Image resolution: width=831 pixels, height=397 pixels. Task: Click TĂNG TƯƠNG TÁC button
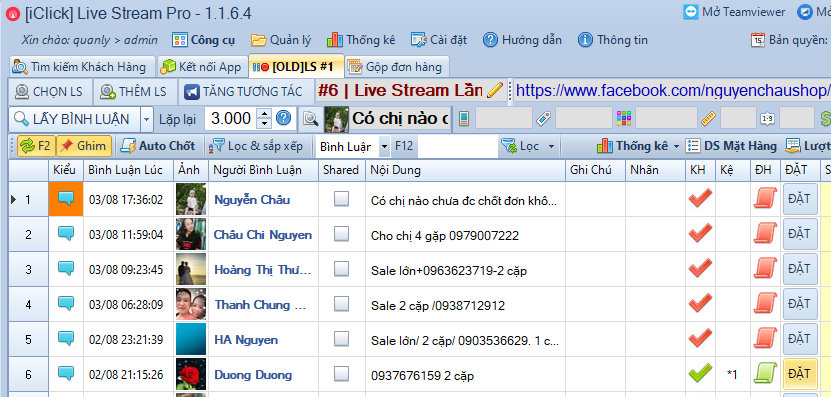click(245, 92)
